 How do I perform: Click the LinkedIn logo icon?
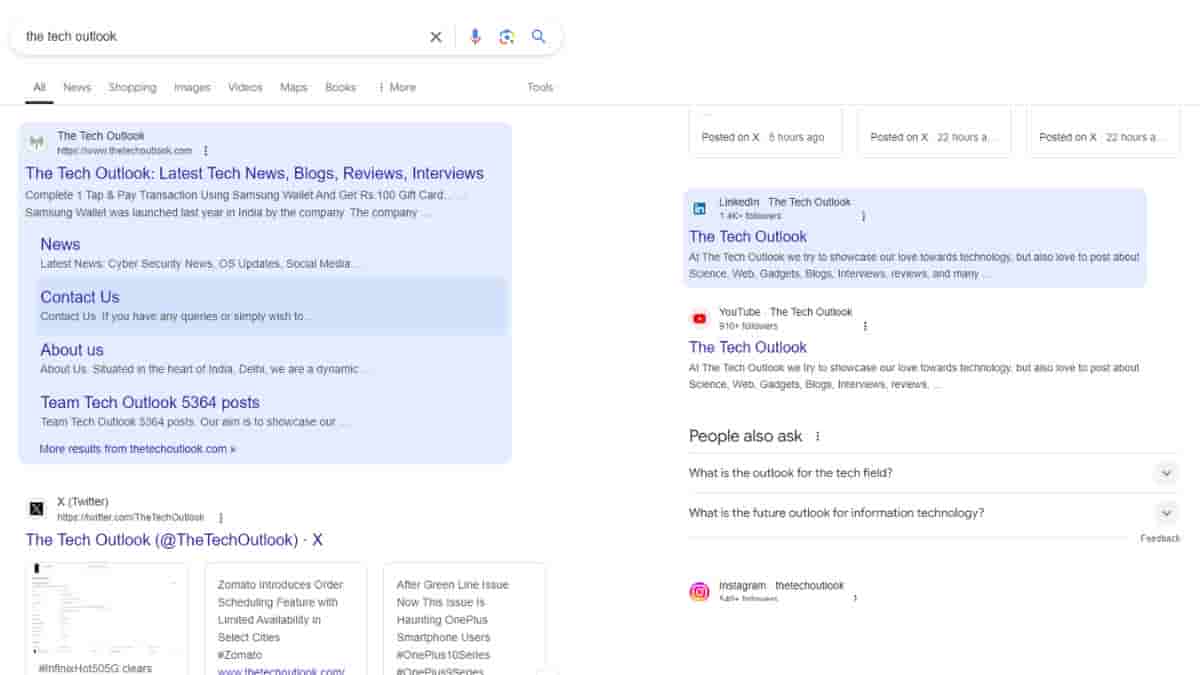pyautogui.click(x=700, y=209)
